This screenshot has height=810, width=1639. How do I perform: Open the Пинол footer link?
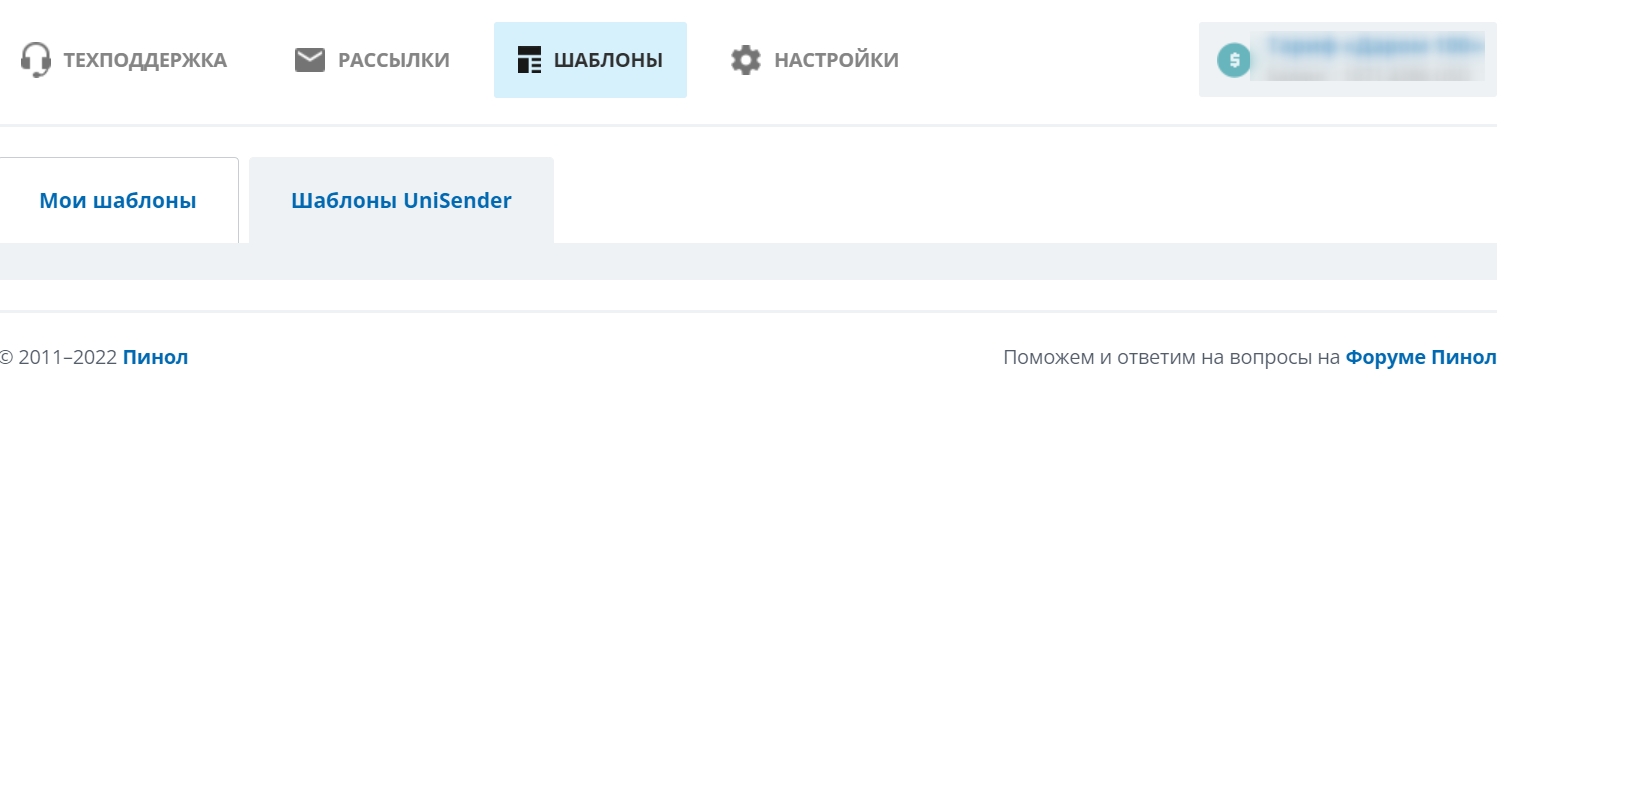[x=155, y=357]
